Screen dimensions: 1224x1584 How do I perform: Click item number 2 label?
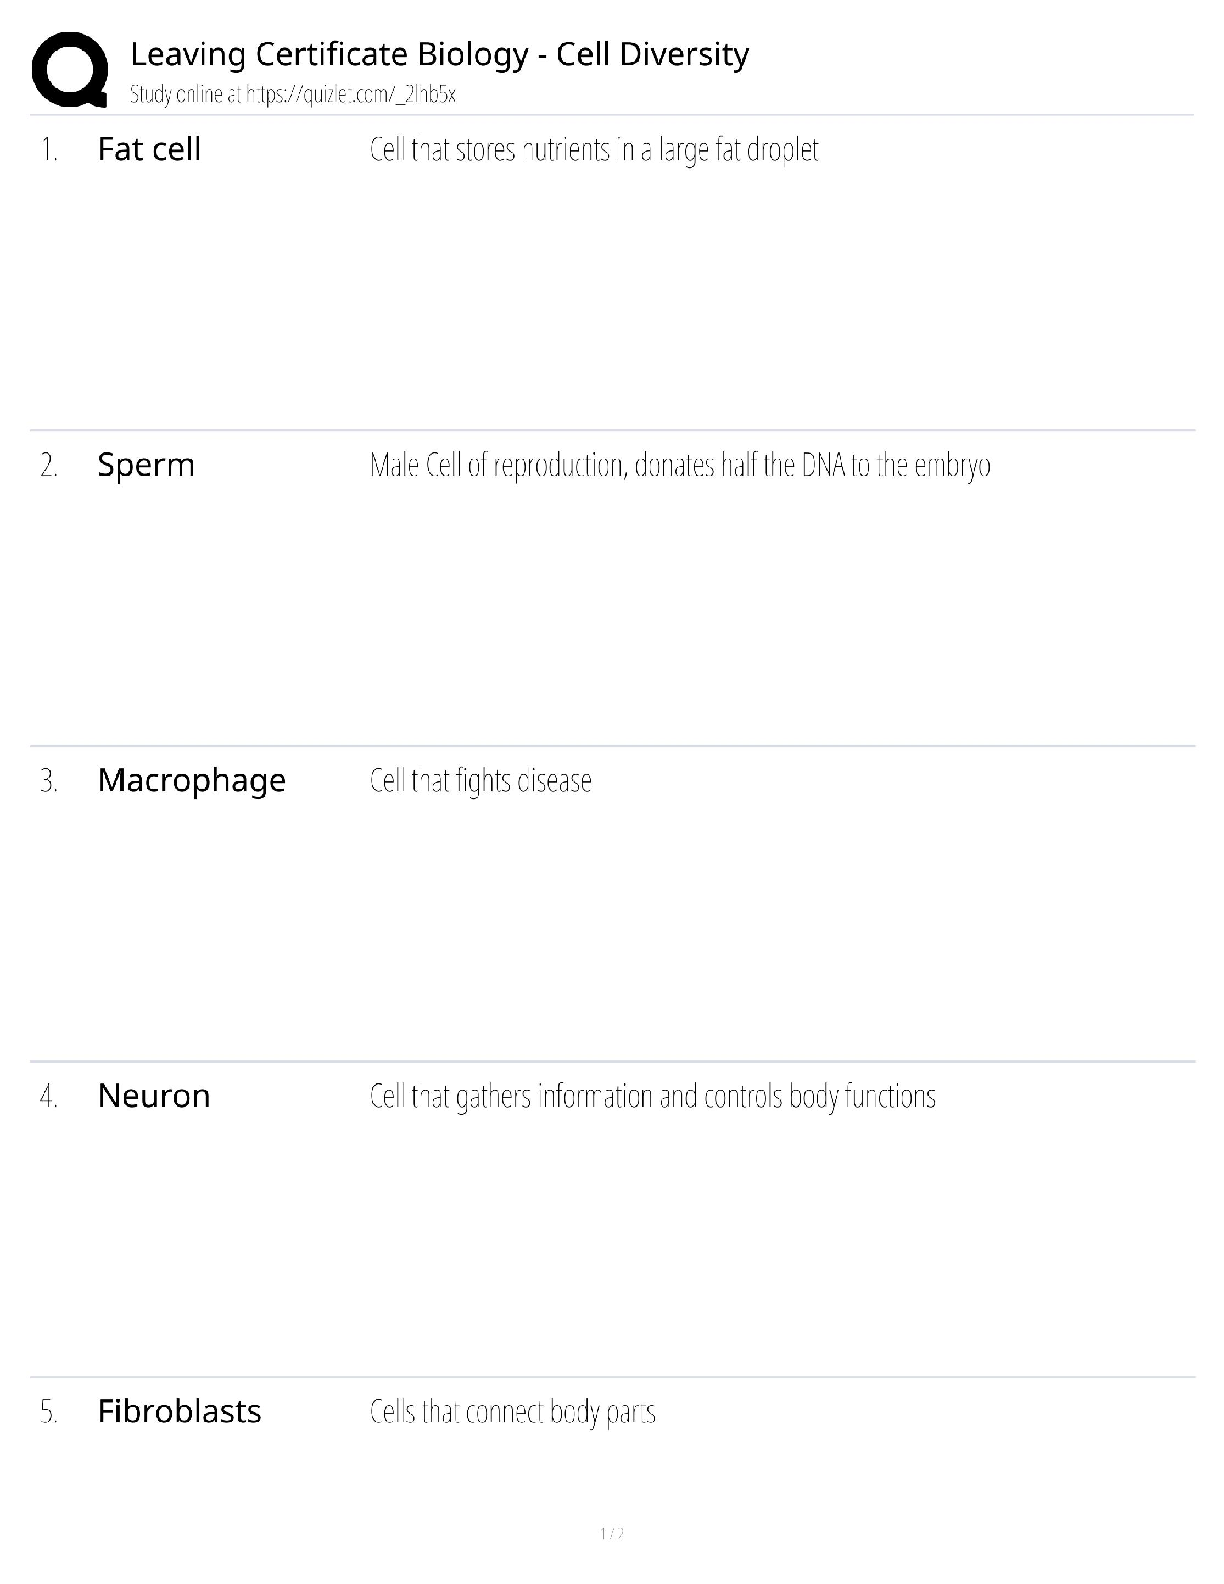[49, 466]
